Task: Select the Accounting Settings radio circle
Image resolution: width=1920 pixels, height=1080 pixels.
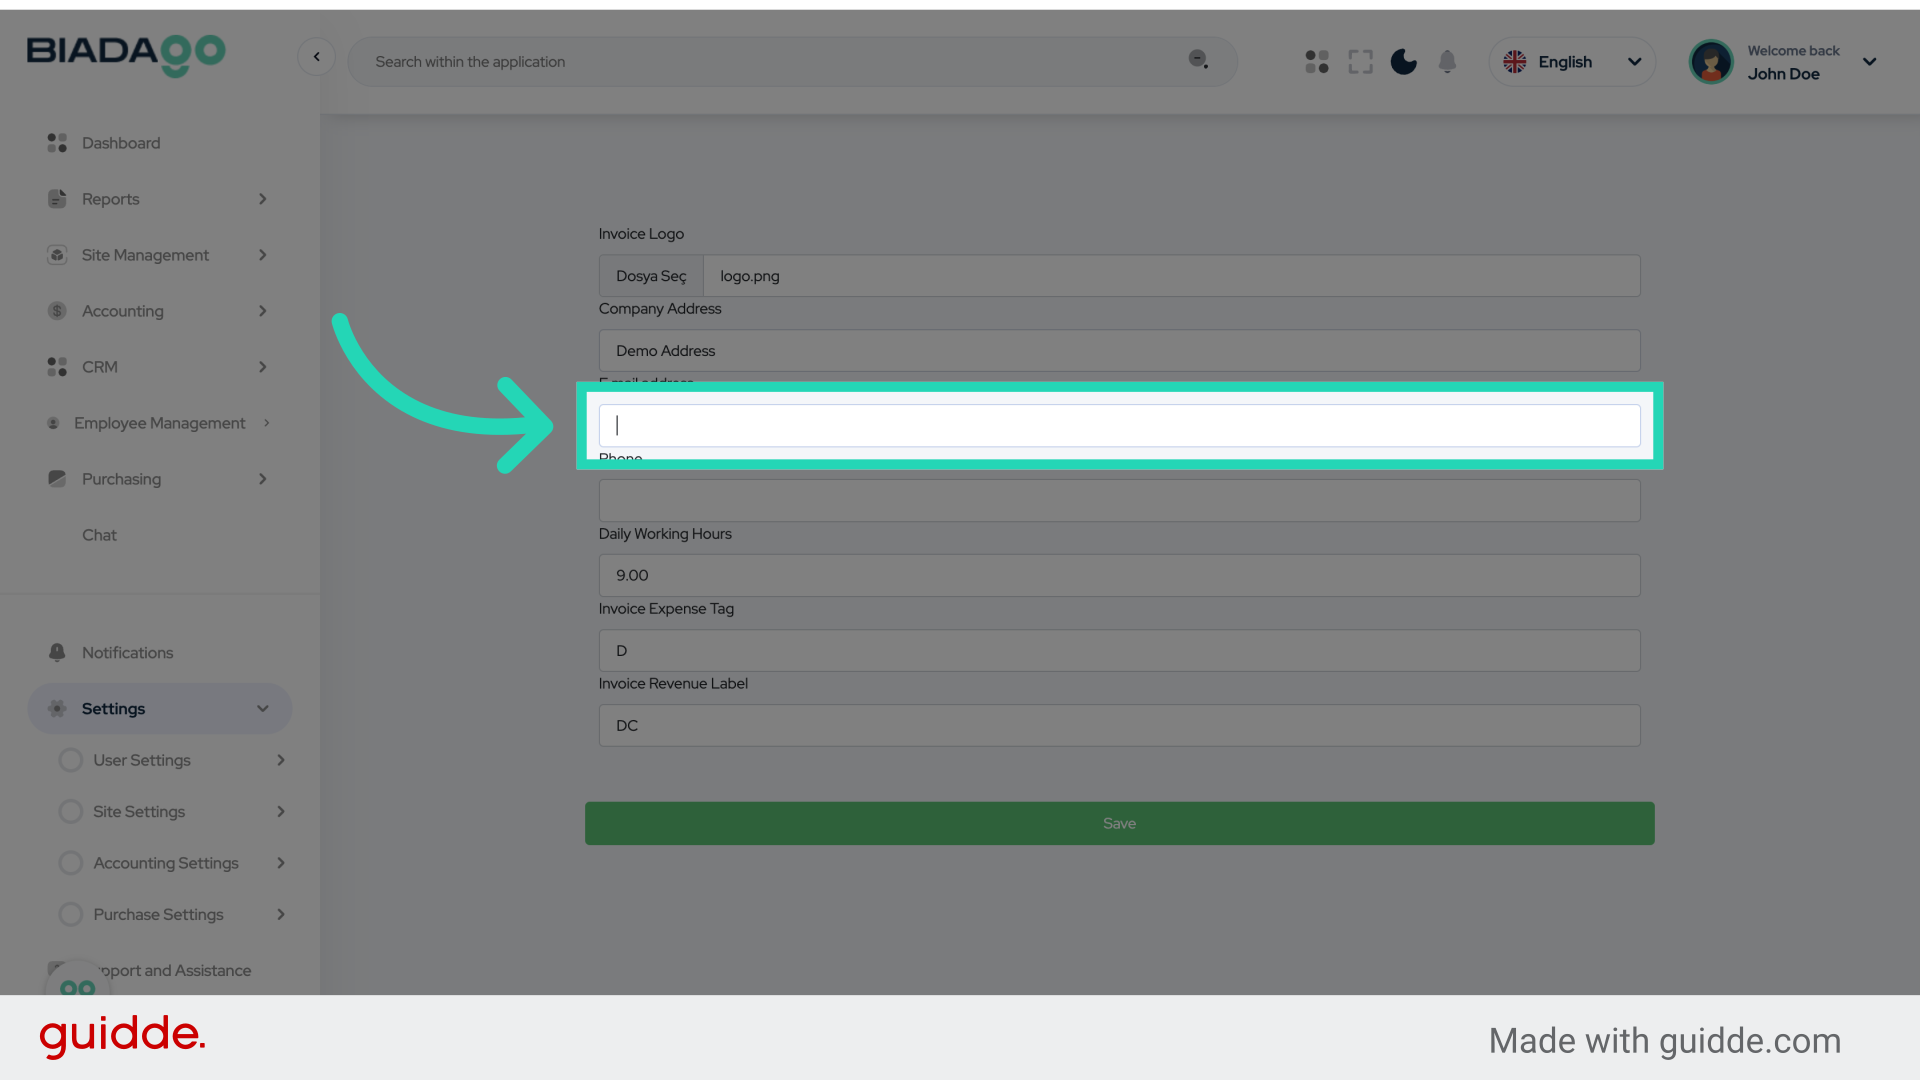Action: tap(71, 863)
